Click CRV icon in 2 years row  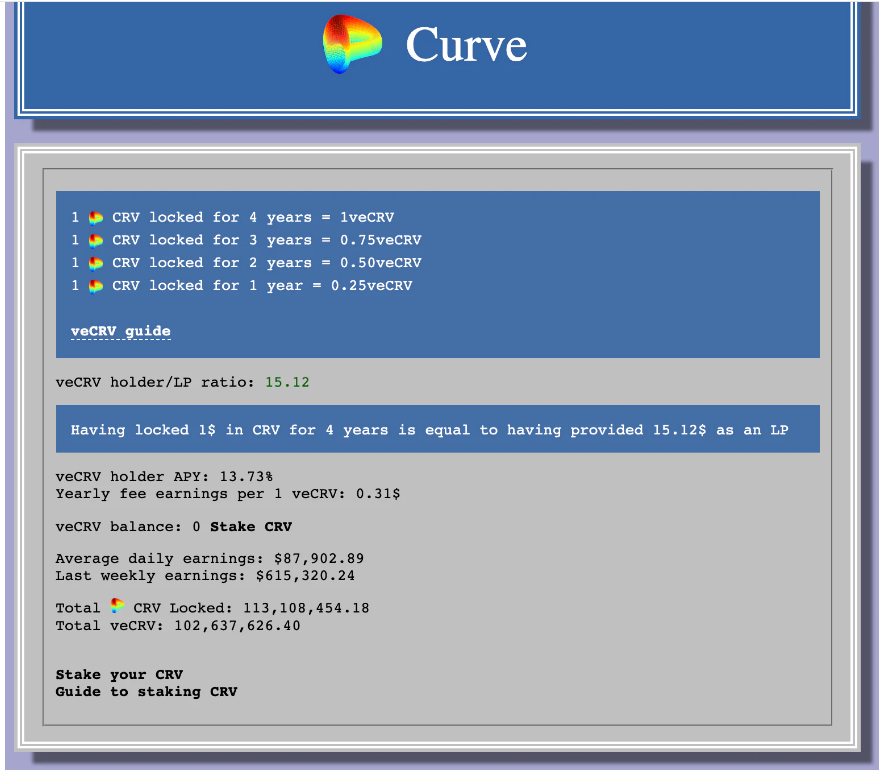96,263
